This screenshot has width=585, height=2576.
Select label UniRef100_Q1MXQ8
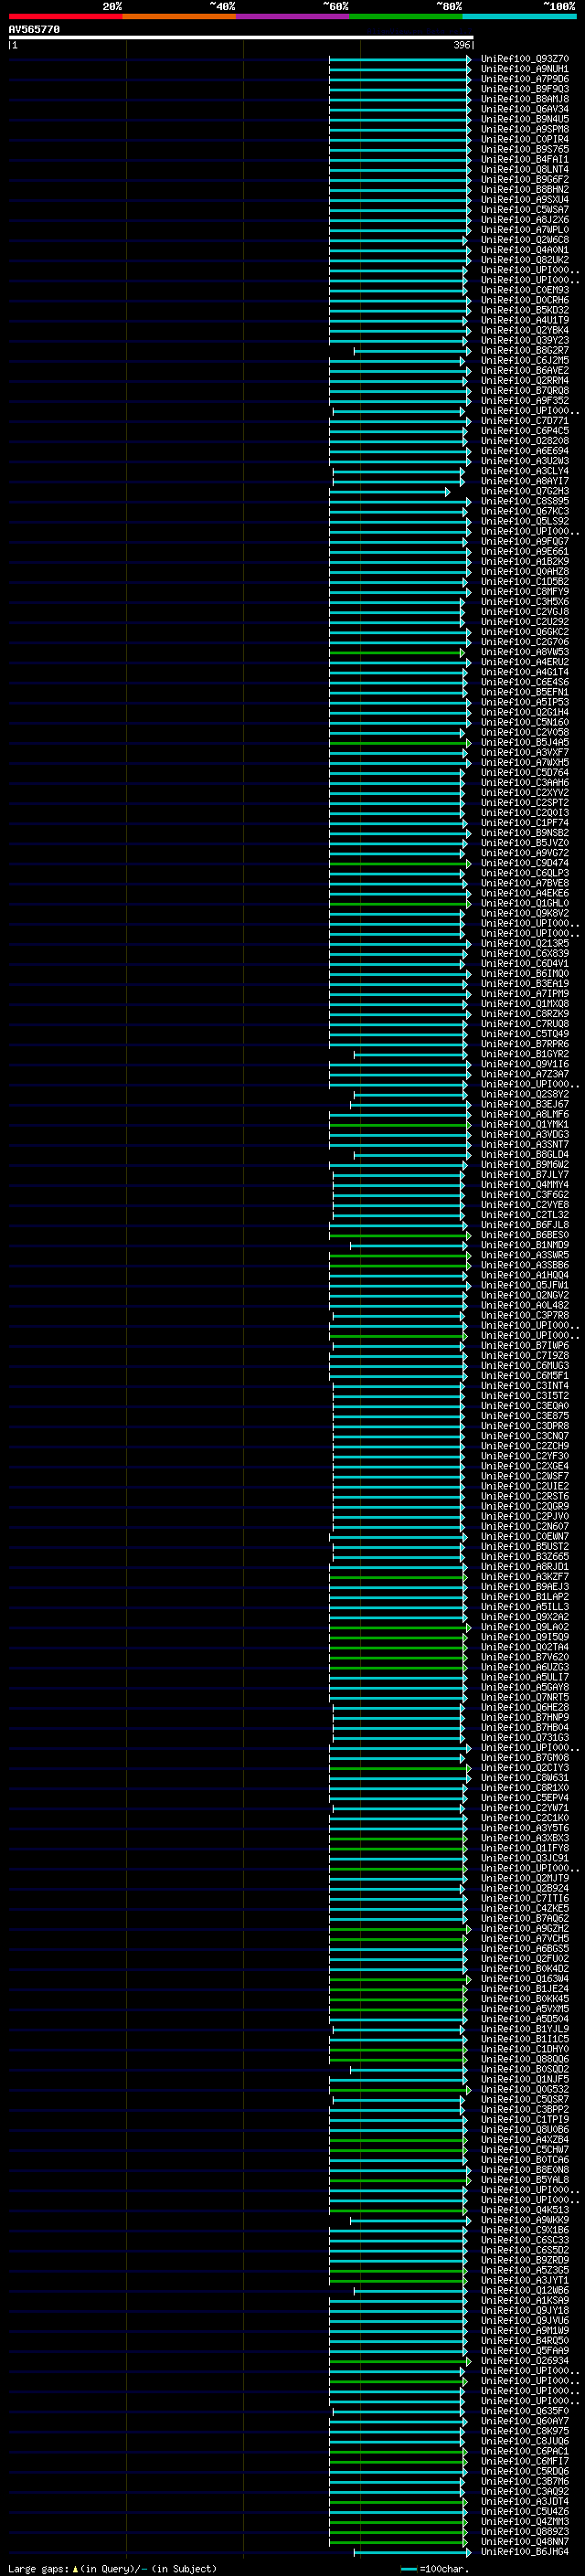tap(525, 1004)
